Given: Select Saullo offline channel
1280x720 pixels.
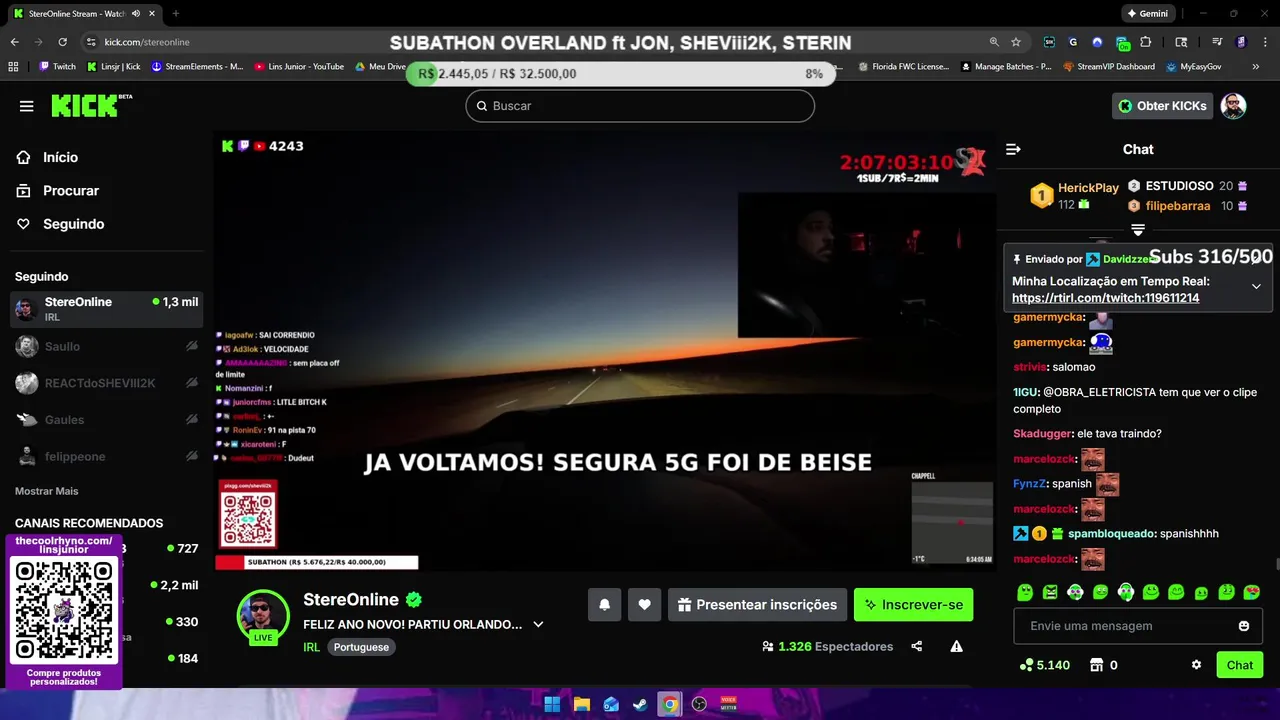Looking at the screenshot, I should point(106,347).
